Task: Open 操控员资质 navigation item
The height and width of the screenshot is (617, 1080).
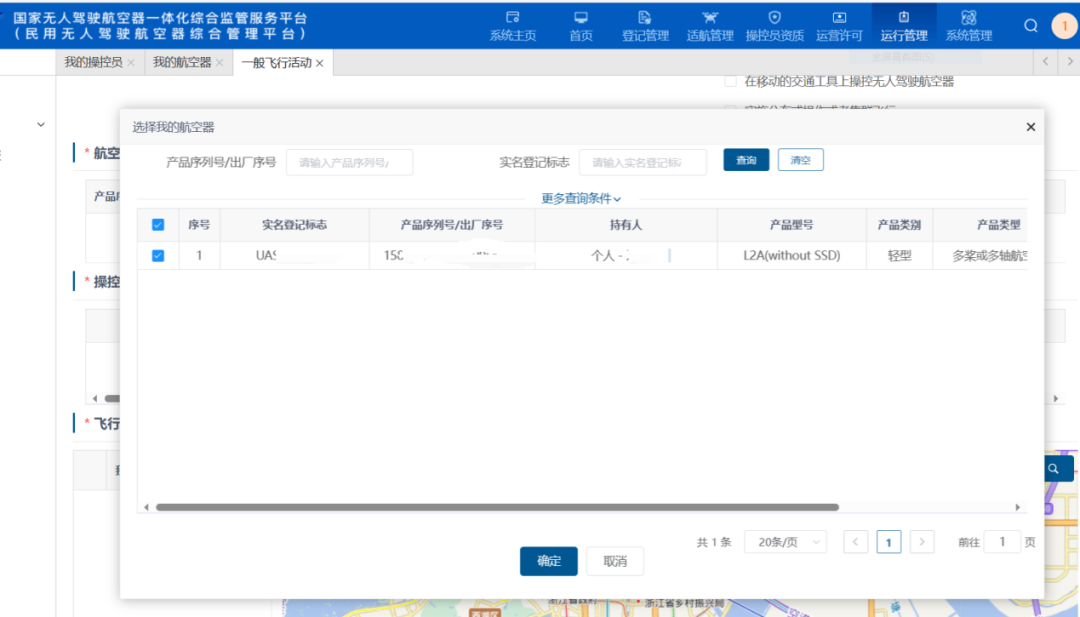Action: click(x=774, y=25)
